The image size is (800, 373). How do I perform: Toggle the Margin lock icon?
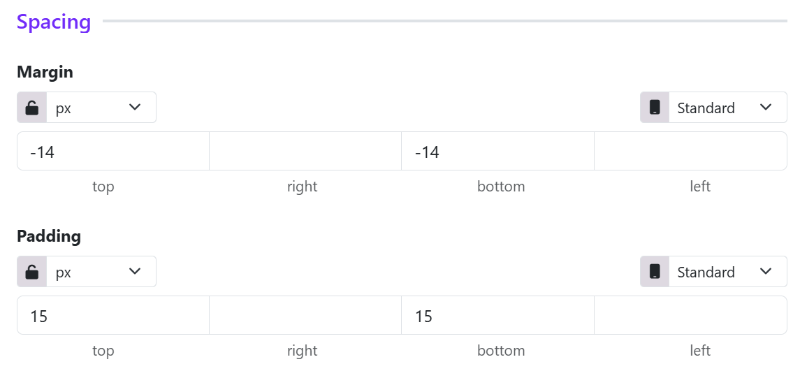click(x=32, y=107)
